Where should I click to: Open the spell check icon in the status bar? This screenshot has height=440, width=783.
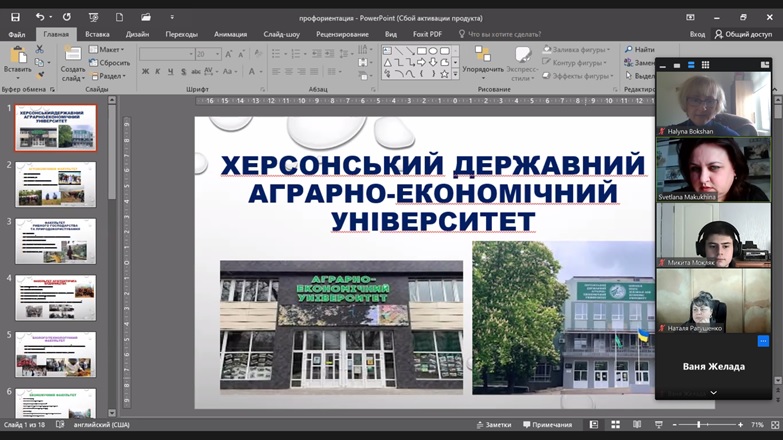point(60,425)
